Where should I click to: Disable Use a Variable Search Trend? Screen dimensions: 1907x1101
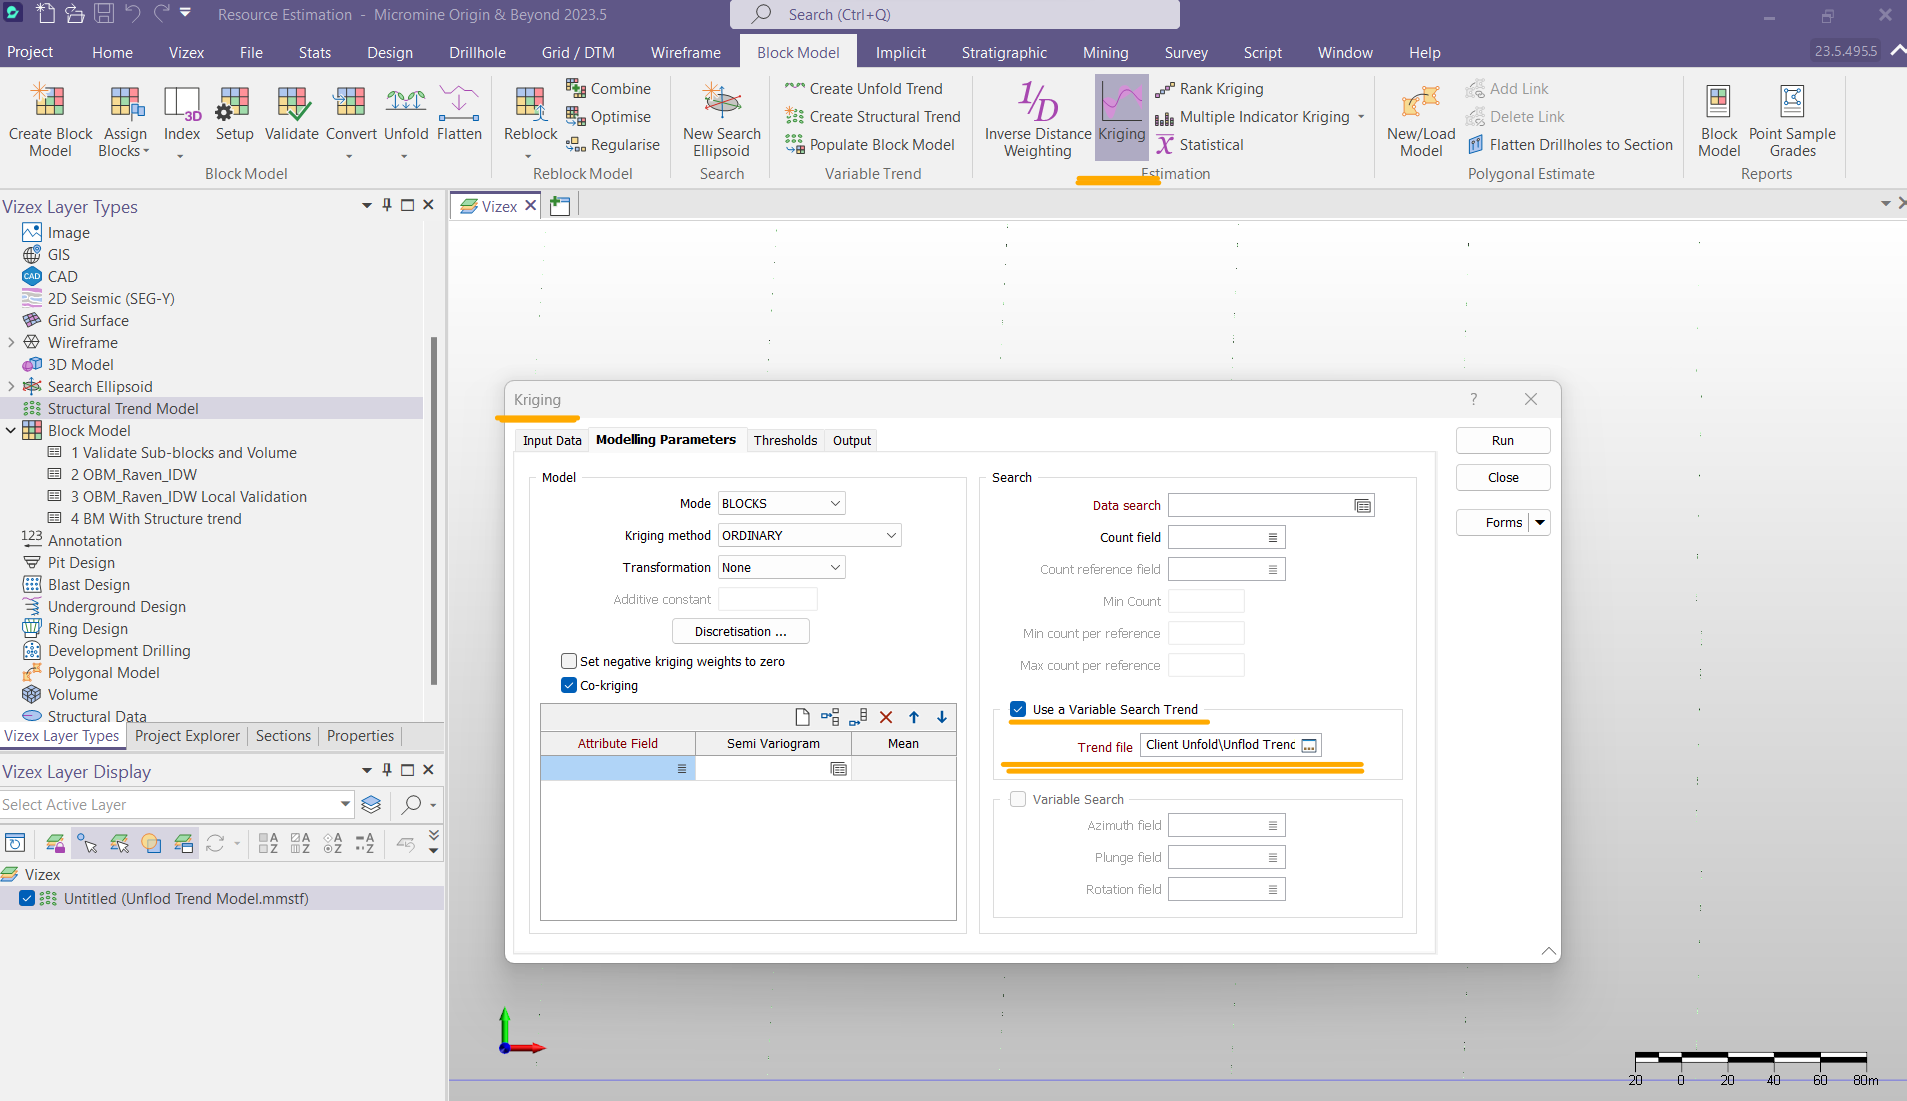pyautogui.click(x=1018, y=709)
